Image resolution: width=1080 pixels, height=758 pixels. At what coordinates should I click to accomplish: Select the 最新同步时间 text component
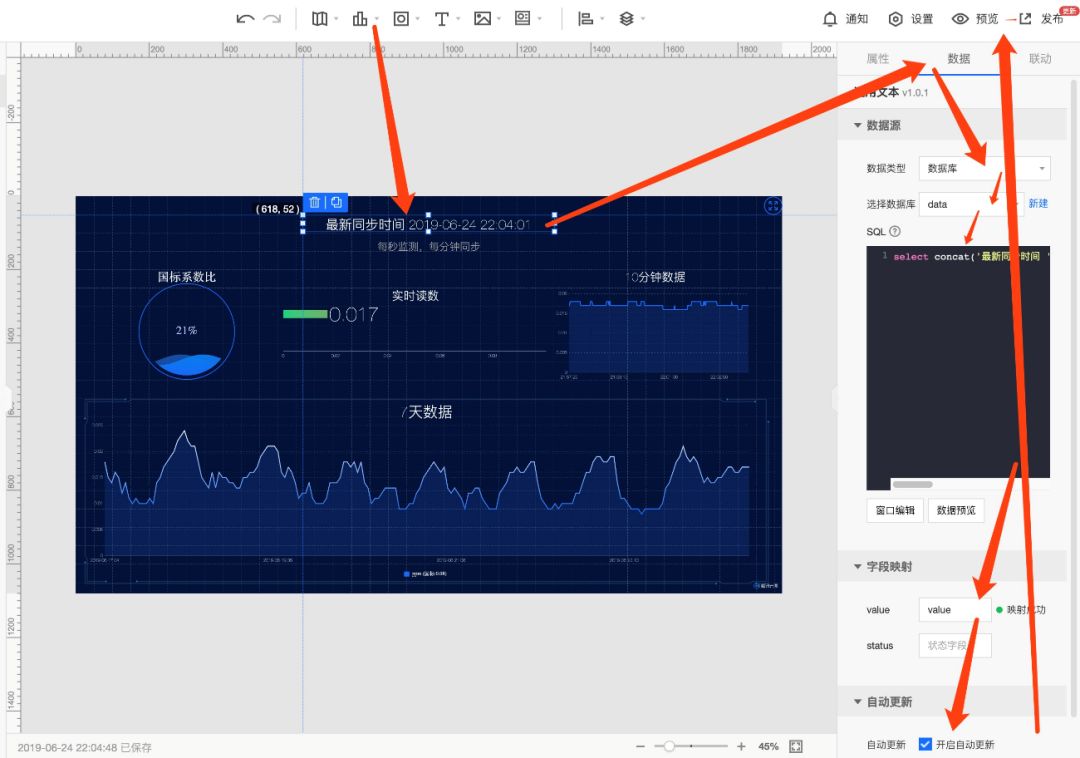pos(428,224)
